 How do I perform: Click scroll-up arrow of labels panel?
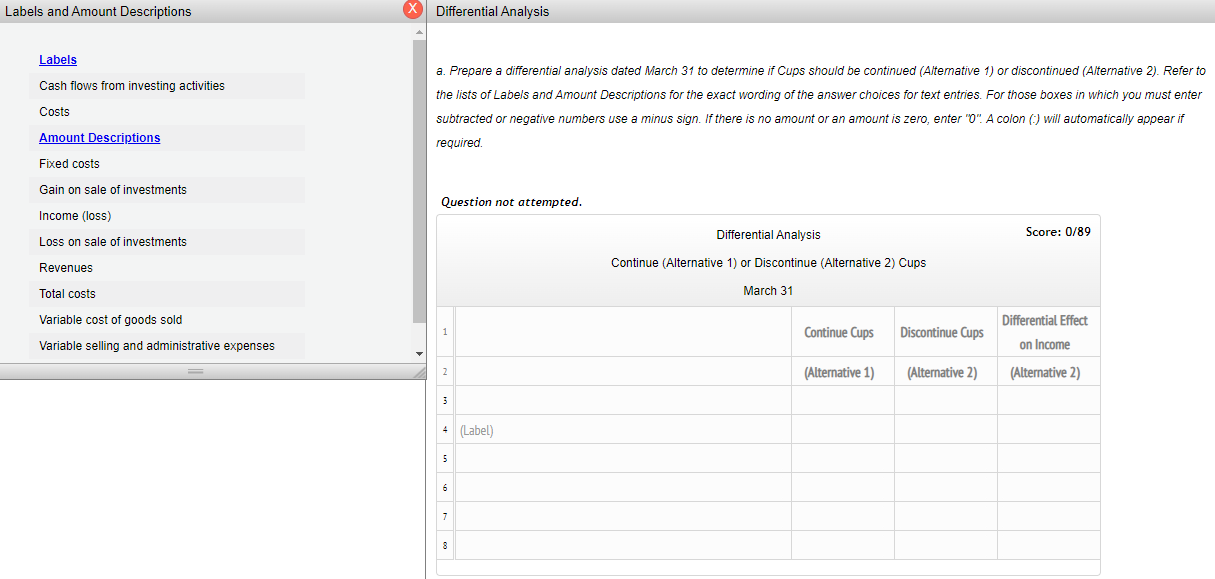419,31
